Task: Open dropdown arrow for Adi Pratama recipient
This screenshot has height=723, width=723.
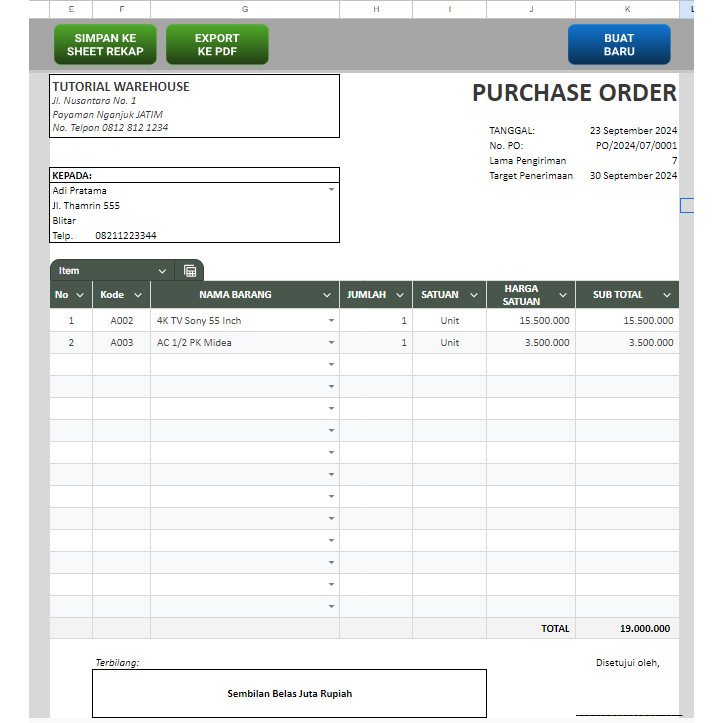Action: click(331, 190)
